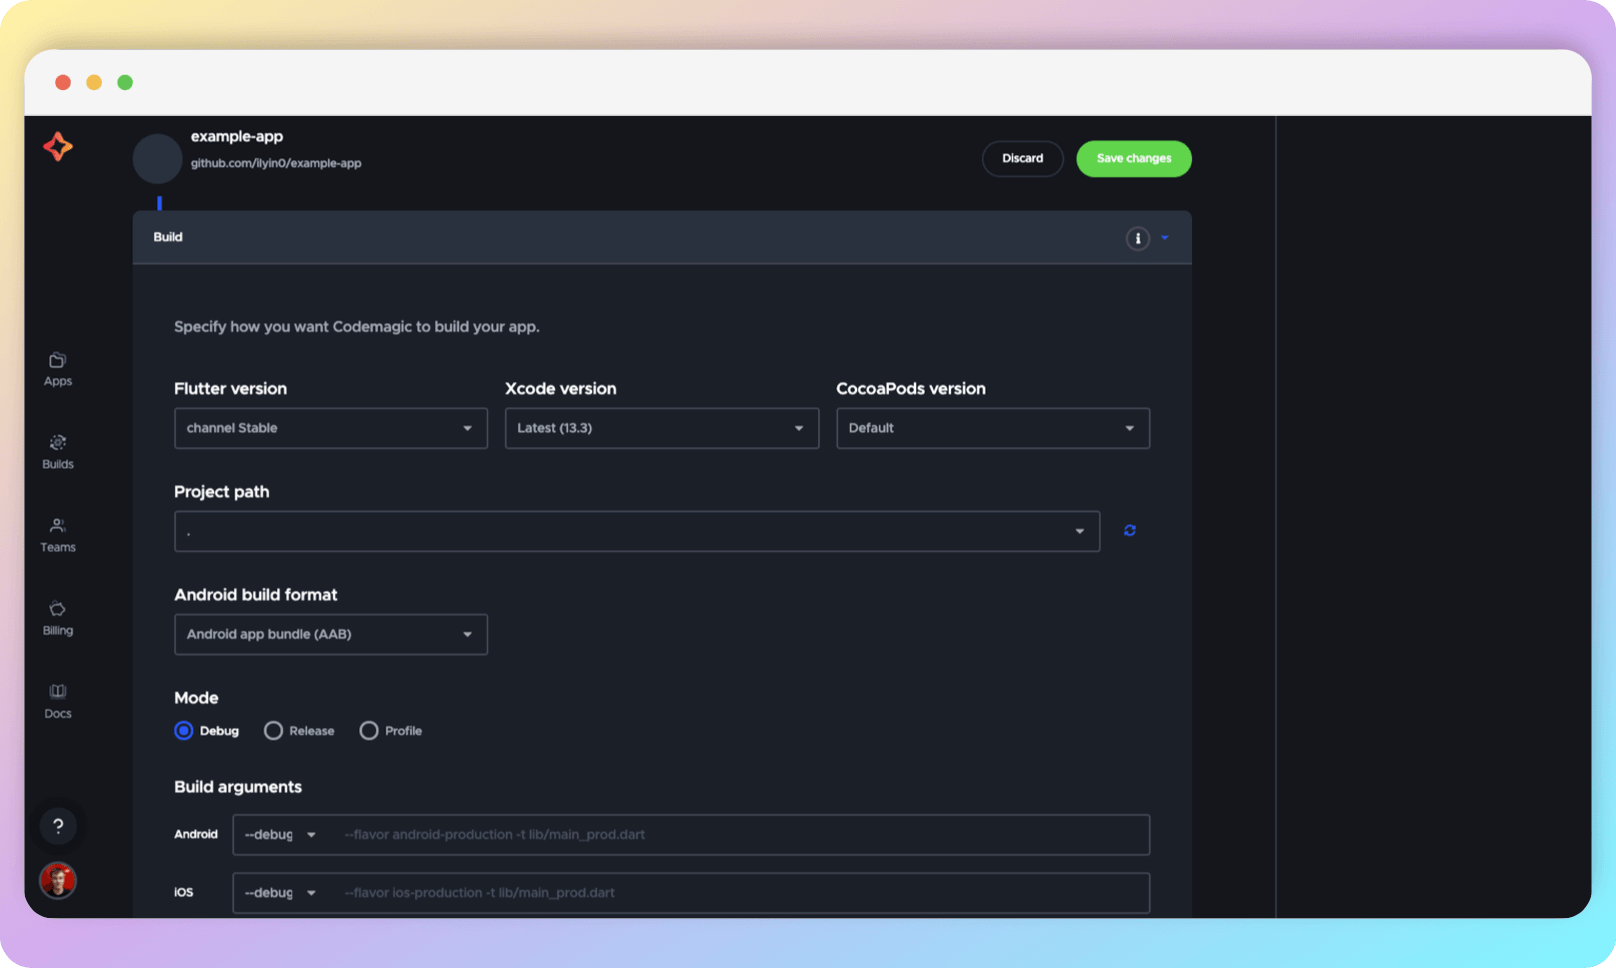Discard the pending changes
Viewport: 1616px width, 968px height.
(x=1022, y=158)
